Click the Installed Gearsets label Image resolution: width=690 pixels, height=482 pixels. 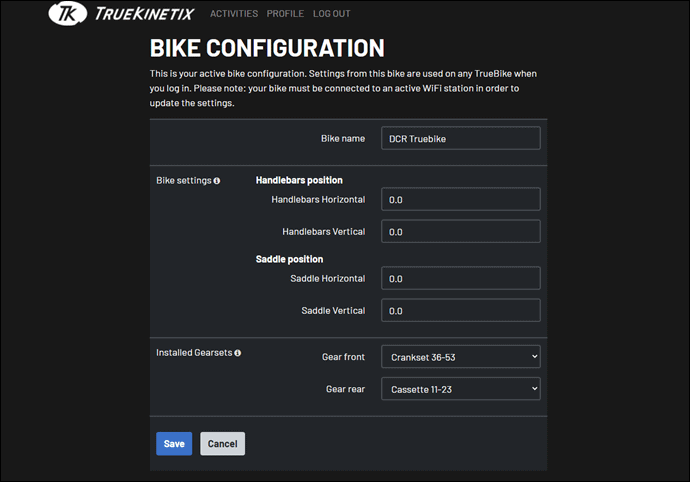point(194,353)
